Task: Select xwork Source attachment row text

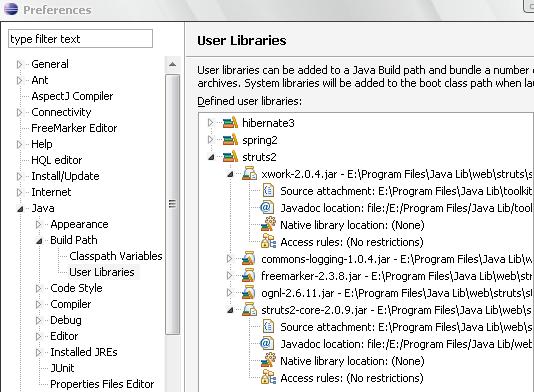Action: click(406, 191)
